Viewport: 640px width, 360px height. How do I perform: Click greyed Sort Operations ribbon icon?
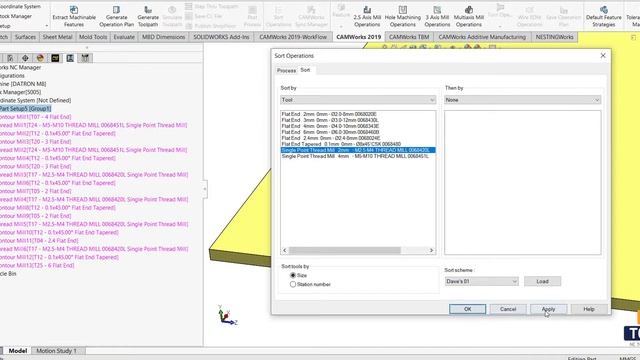[278, 9]
